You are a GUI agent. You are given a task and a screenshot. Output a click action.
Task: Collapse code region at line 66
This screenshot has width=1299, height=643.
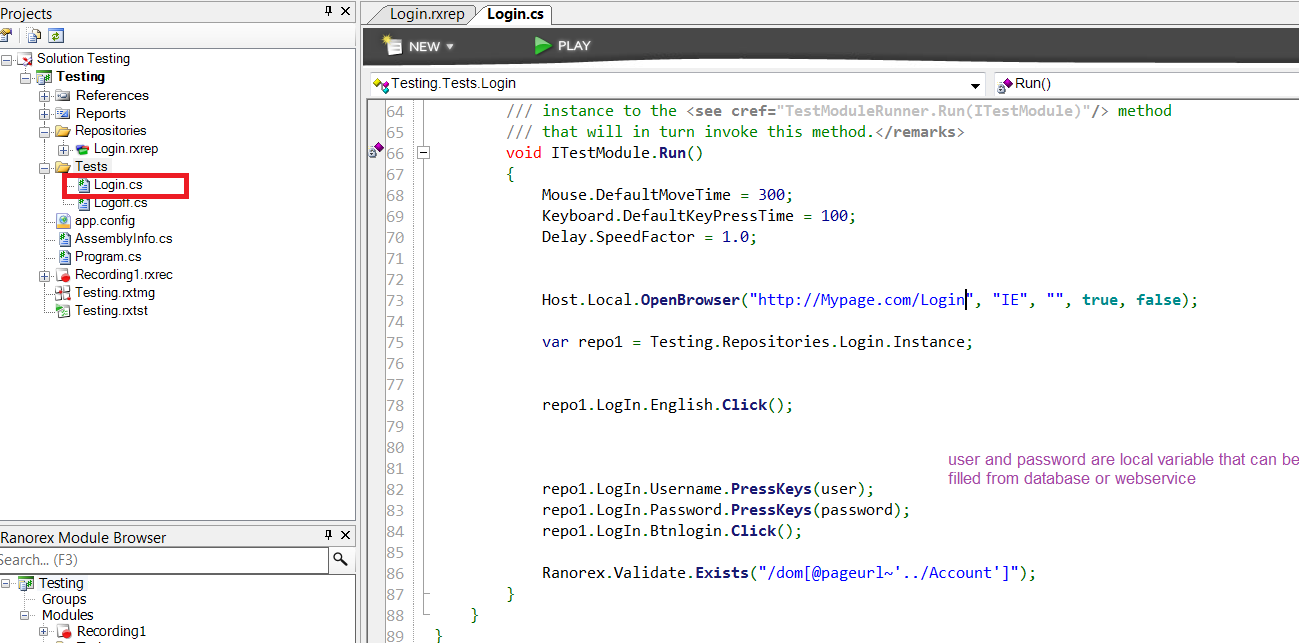(x=424, y=153)
